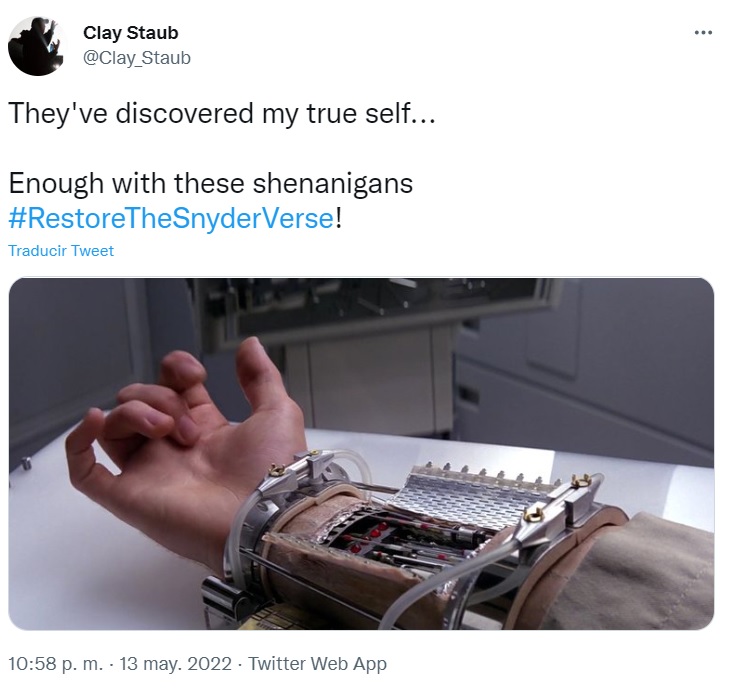Open the Clay Staub display name
734x692 pixels.
[x=131, y=33]
